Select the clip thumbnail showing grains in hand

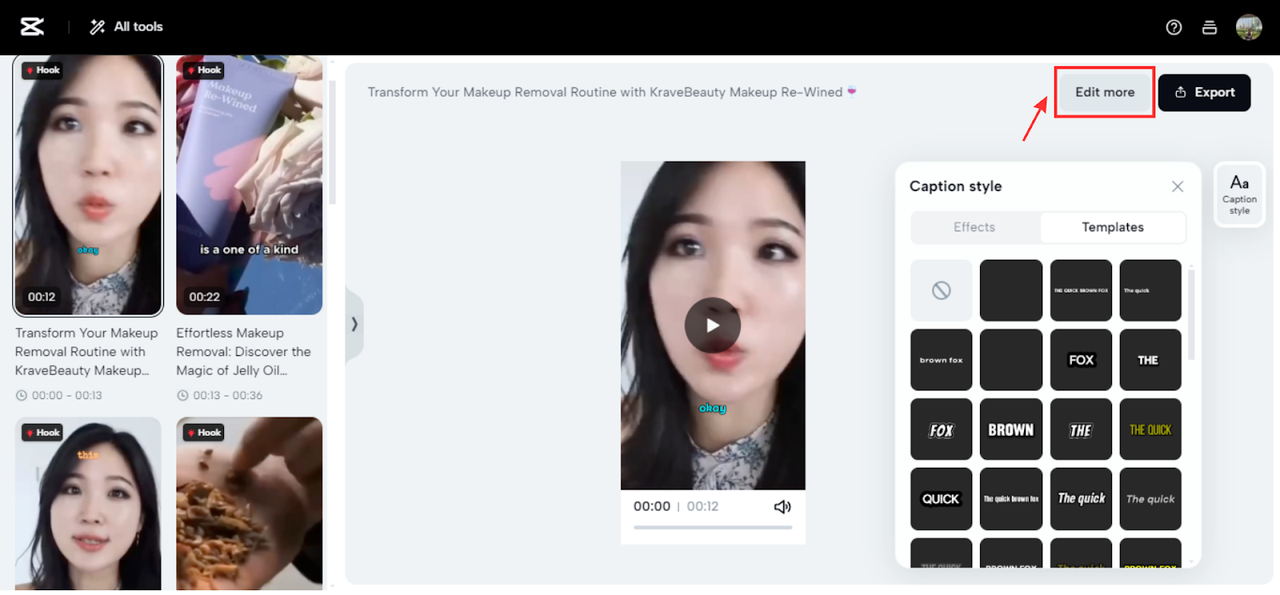click(249, 503)
